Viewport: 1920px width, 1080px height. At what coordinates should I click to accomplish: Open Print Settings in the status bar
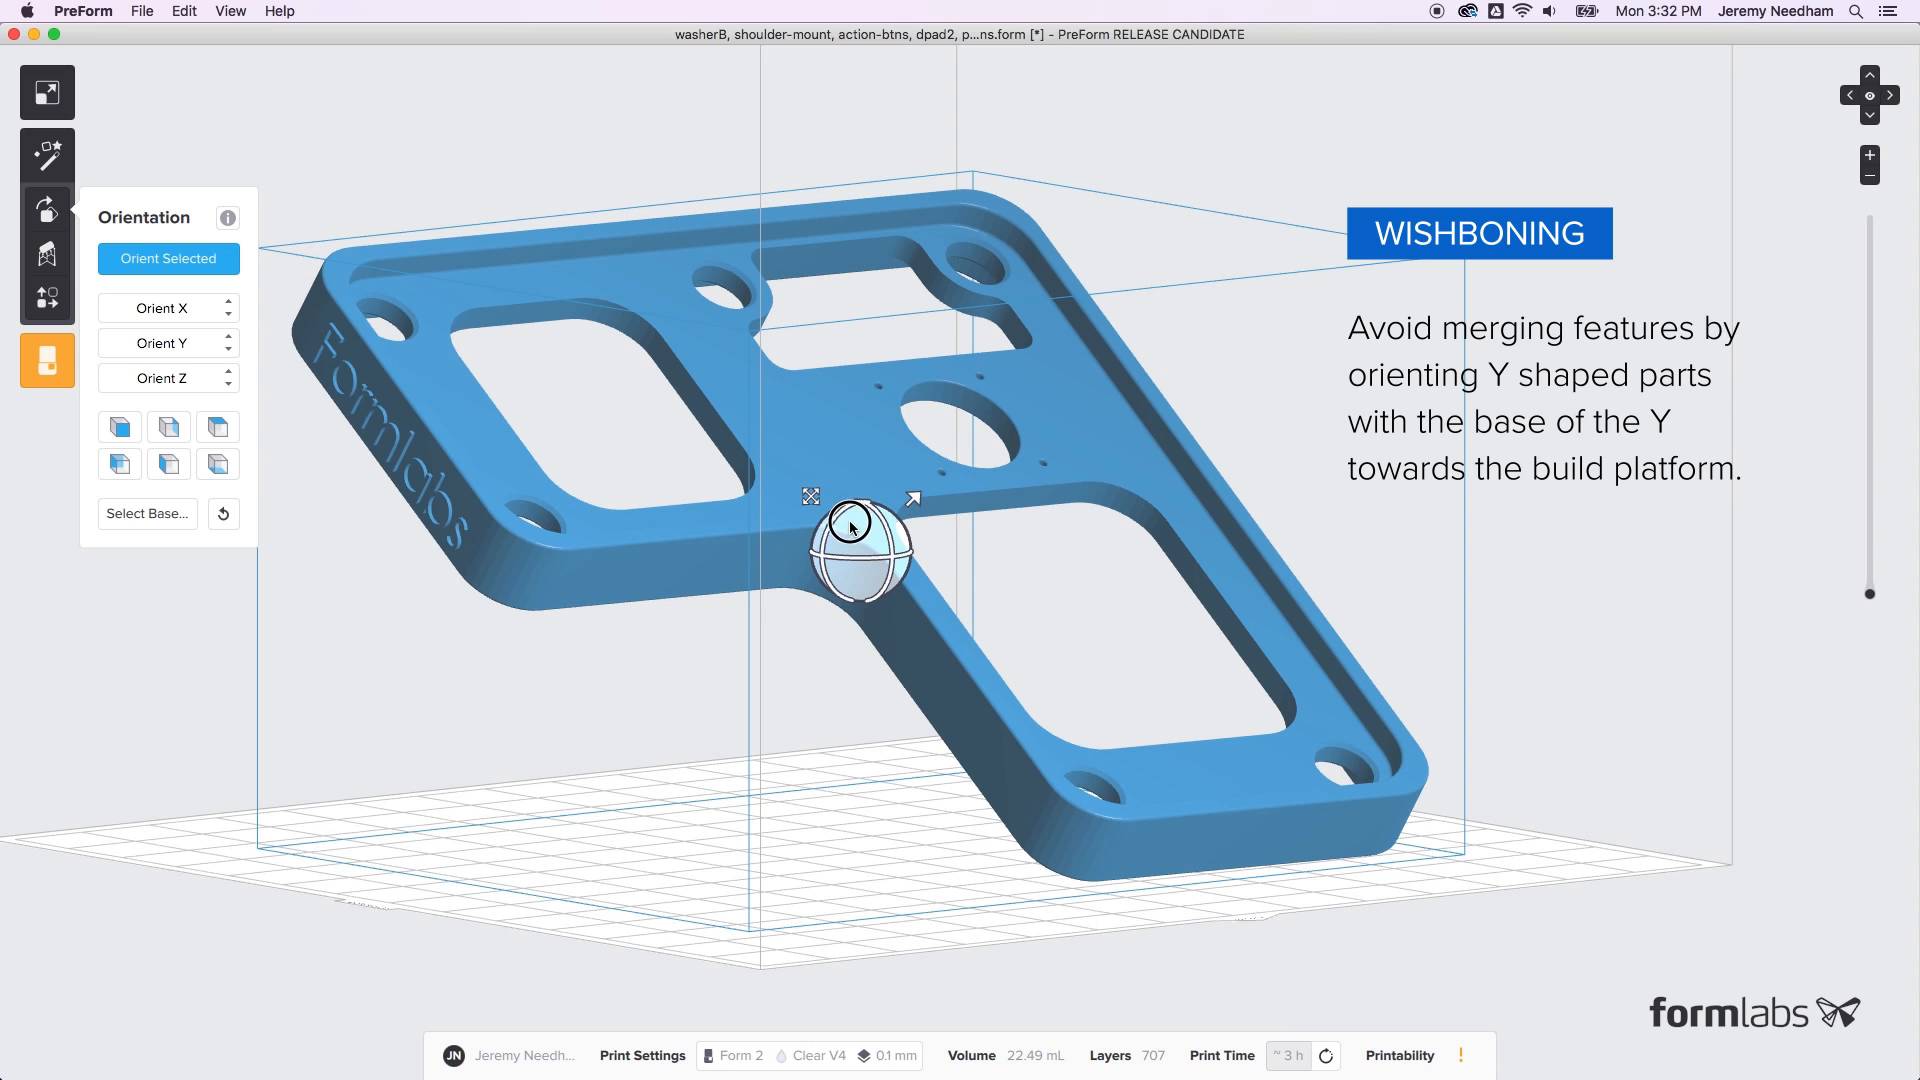(x=643, y=1056)
